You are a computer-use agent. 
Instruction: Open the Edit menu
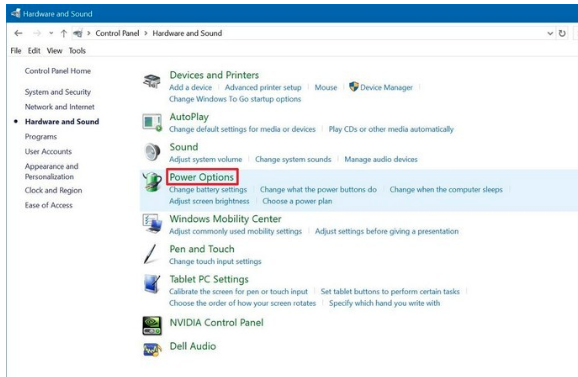[34, 51]
